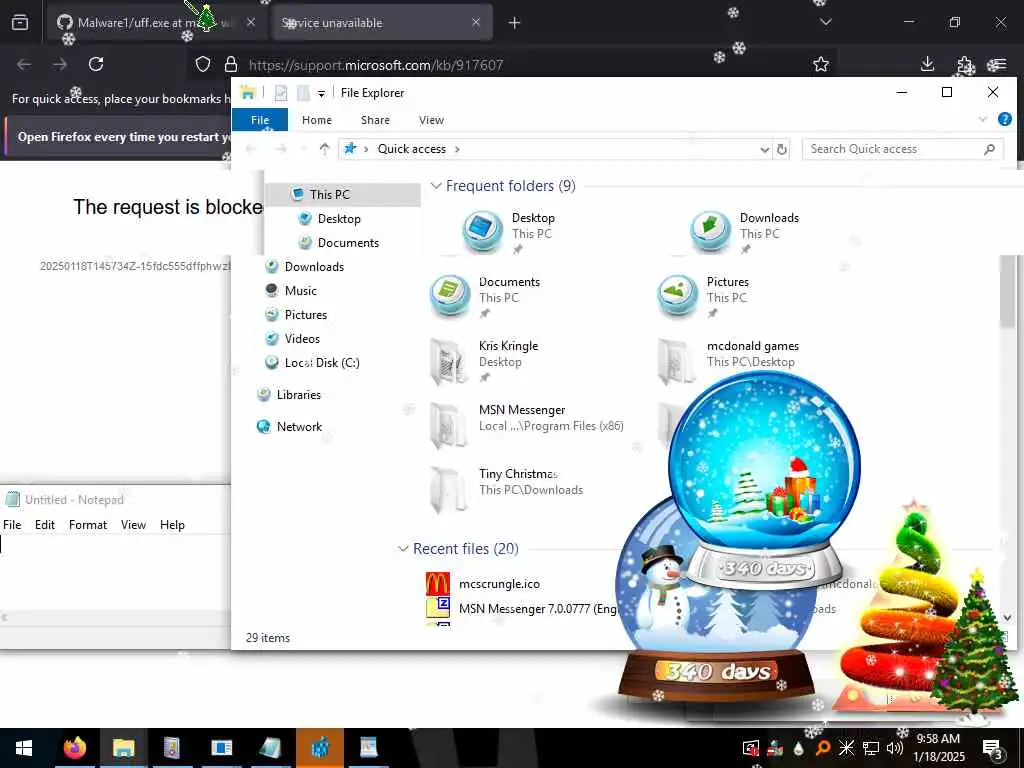Open the Home ribbon tab
Image resolution: width=1024 pixels, height=768 pixels.
pos(317,120)
